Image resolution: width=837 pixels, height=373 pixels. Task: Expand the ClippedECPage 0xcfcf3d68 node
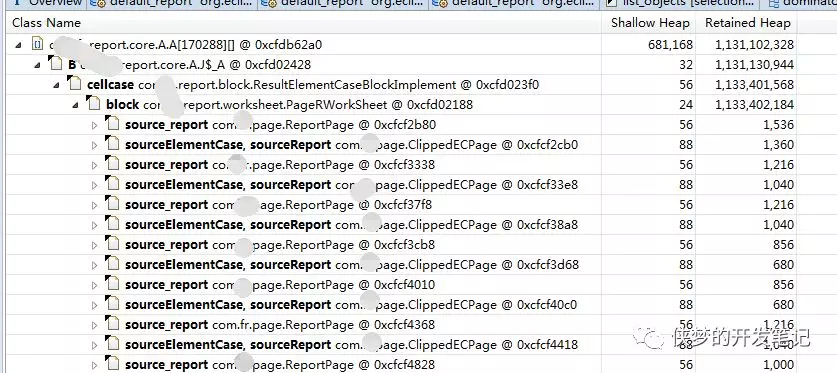[x=94, y=265]
